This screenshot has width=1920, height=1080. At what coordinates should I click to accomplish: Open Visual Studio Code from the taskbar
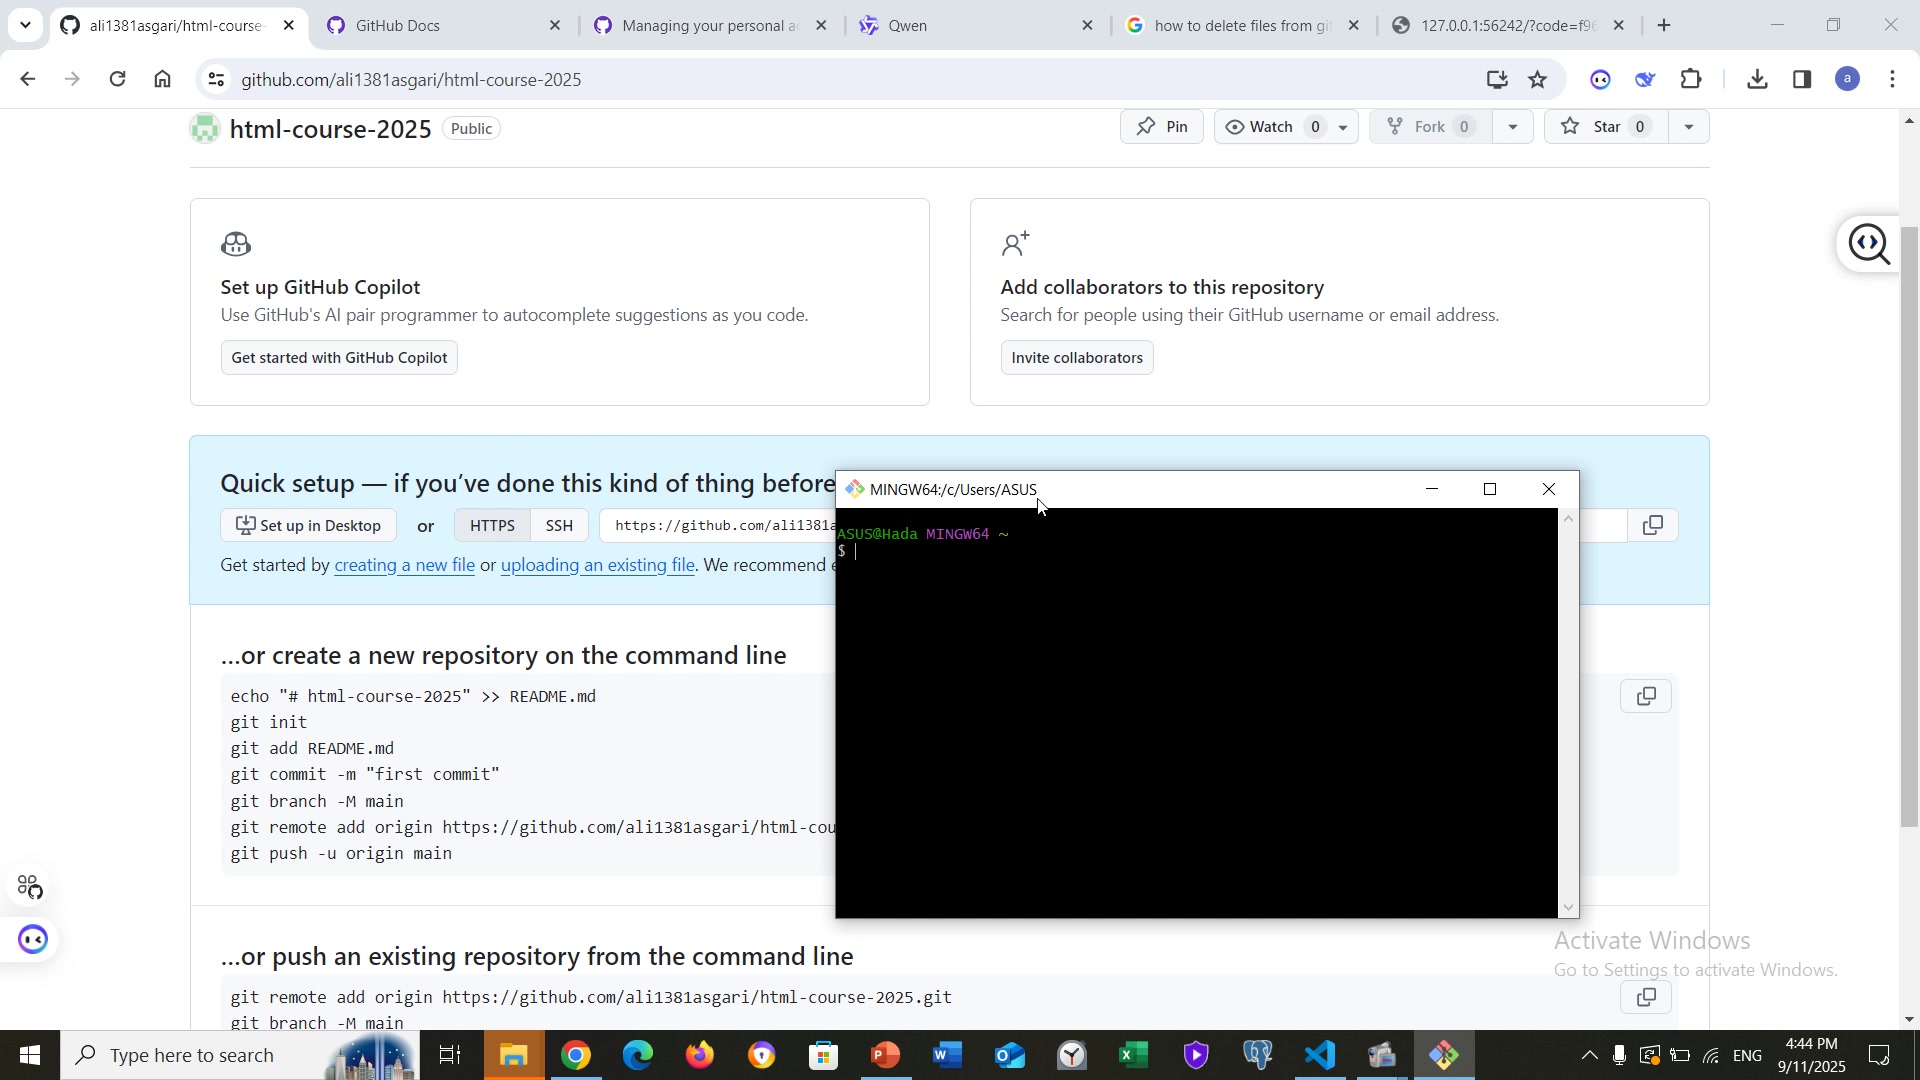point(1320,1055)
